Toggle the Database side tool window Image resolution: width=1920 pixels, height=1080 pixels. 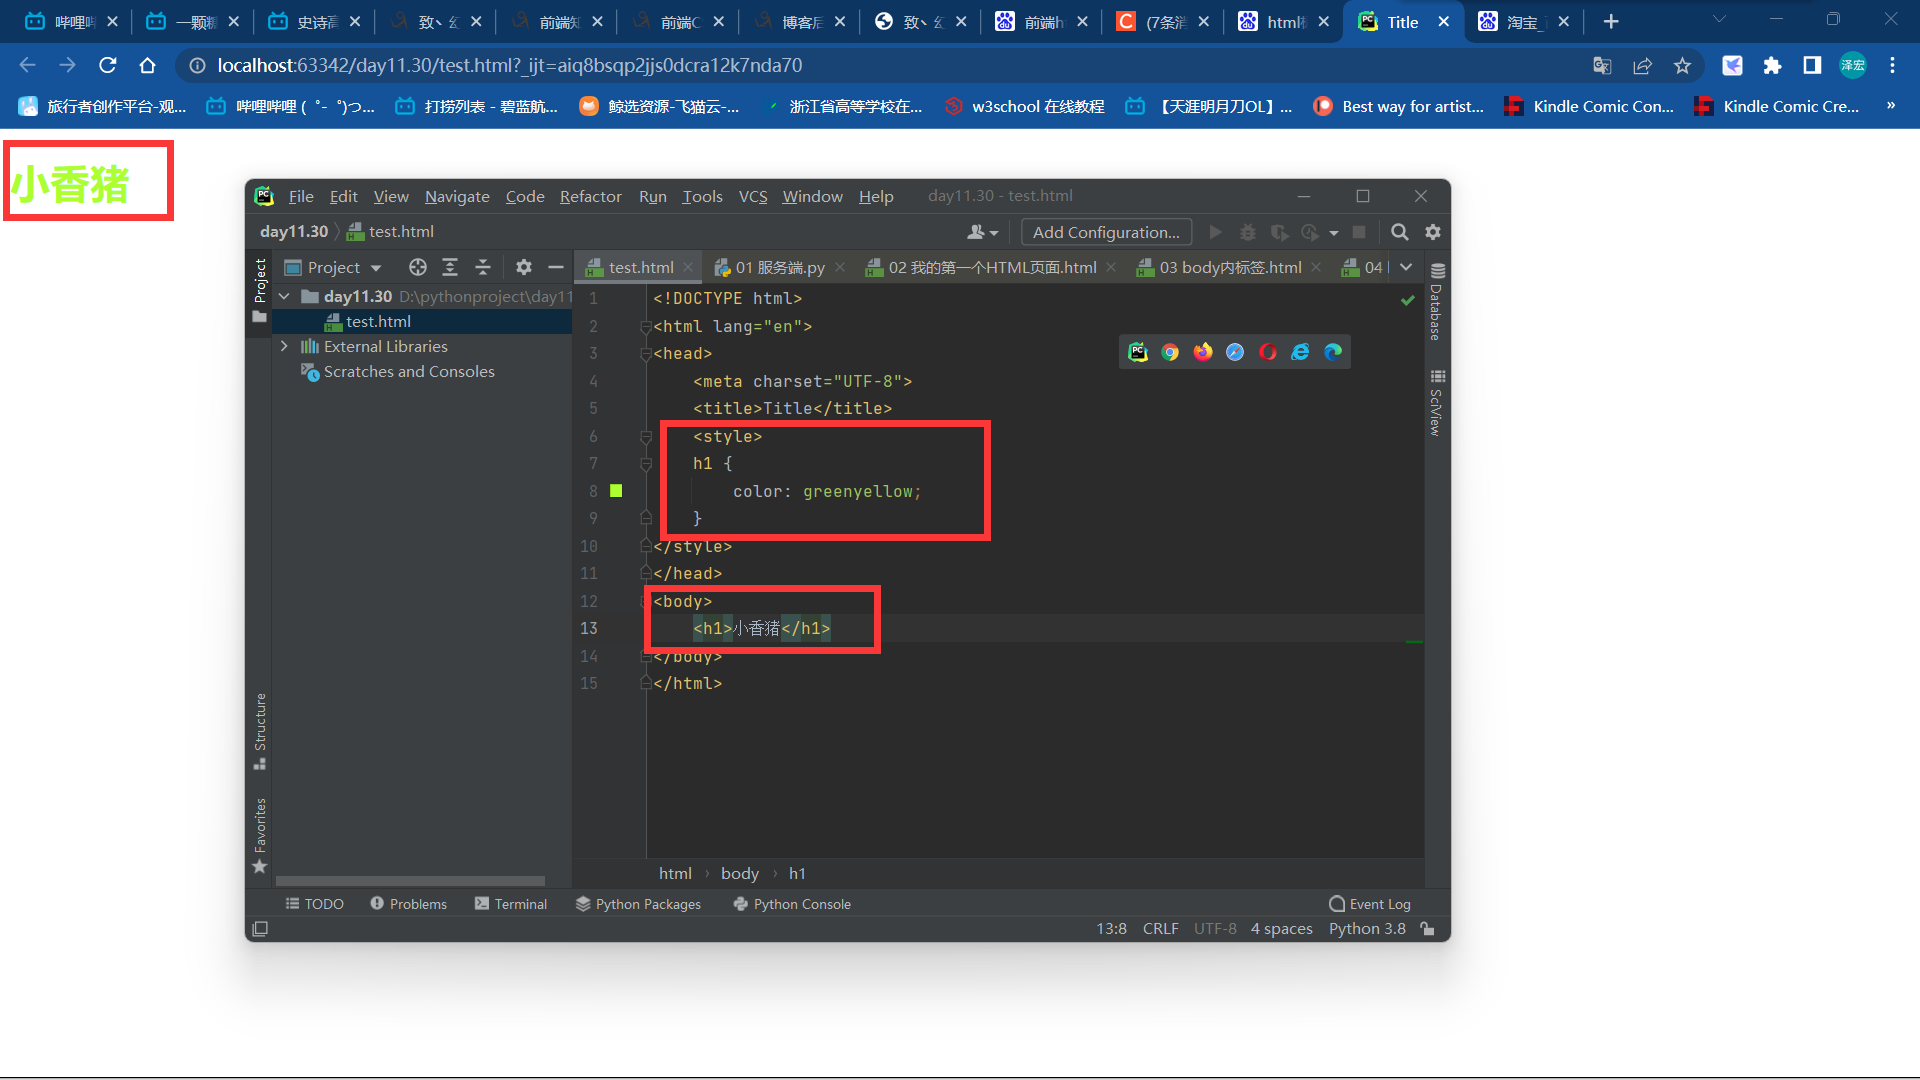coord(1437,302)
